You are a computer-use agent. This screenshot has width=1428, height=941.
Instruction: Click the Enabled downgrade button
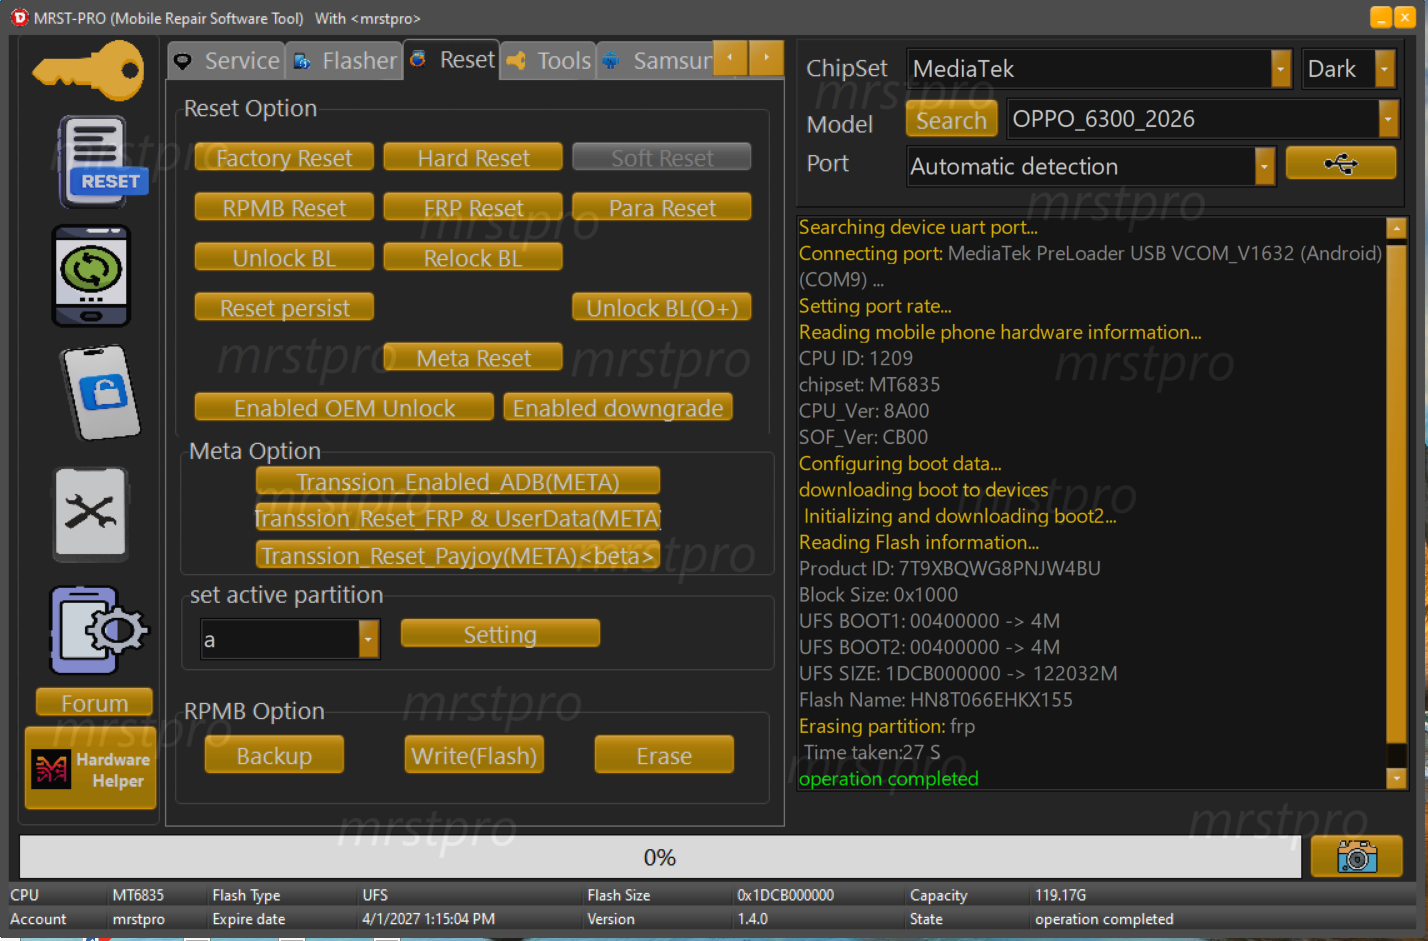618,408
